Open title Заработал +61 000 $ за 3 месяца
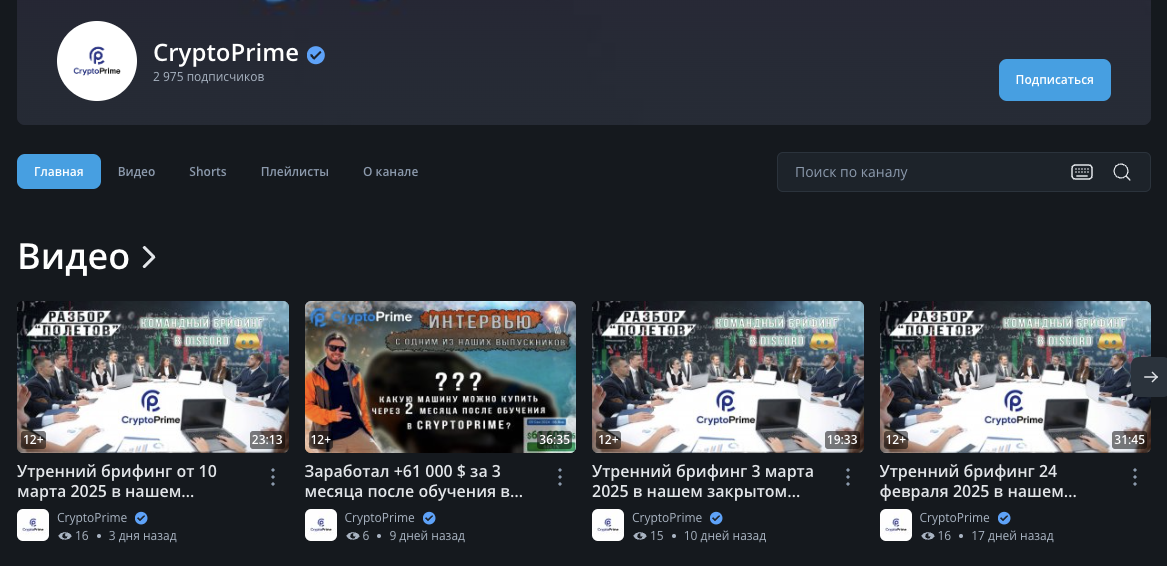The image size is (1167, 566). coord(414,482)
